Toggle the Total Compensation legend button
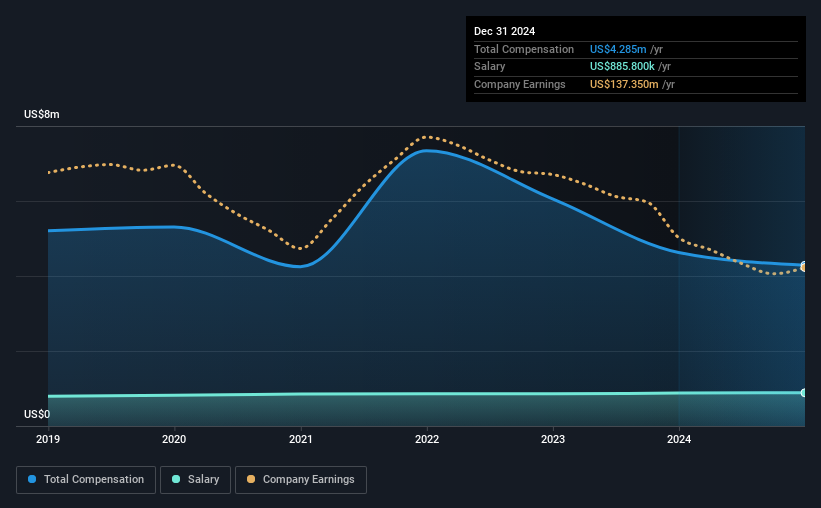The width and height of the screenshot is (821, 508). point(86,480)
